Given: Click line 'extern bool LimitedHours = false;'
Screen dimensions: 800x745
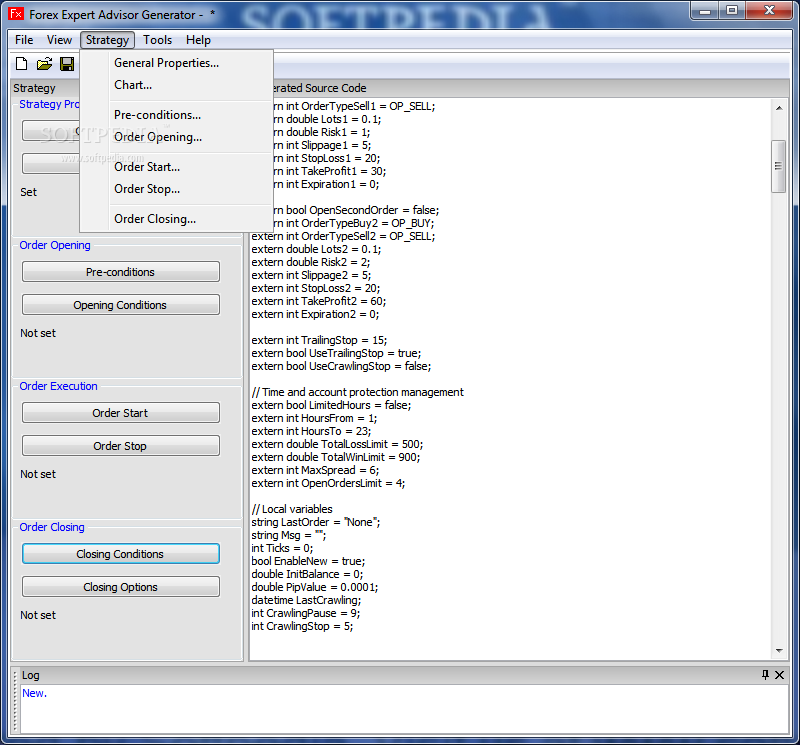Looking at the screenshot, I should (x=331, y=405).
